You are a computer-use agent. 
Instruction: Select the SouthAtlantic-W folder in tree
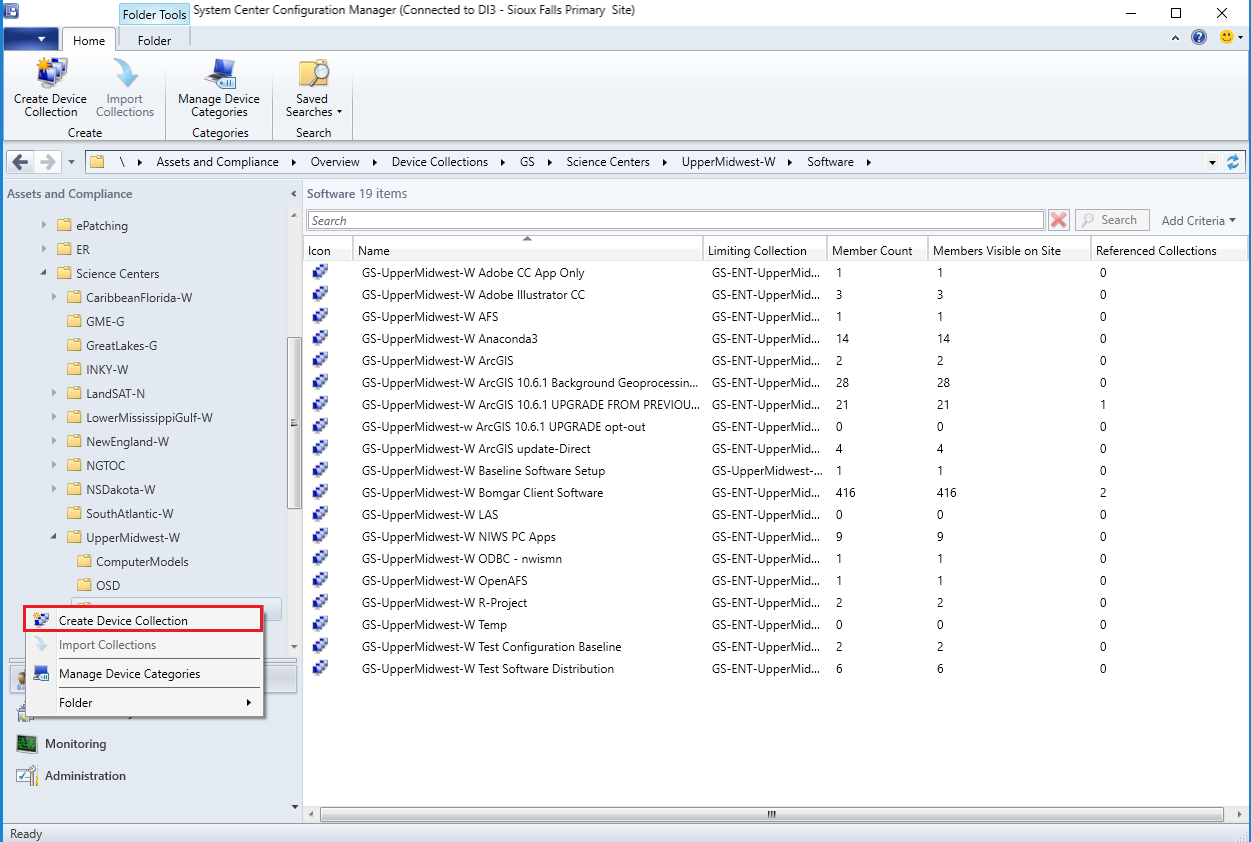129,513
